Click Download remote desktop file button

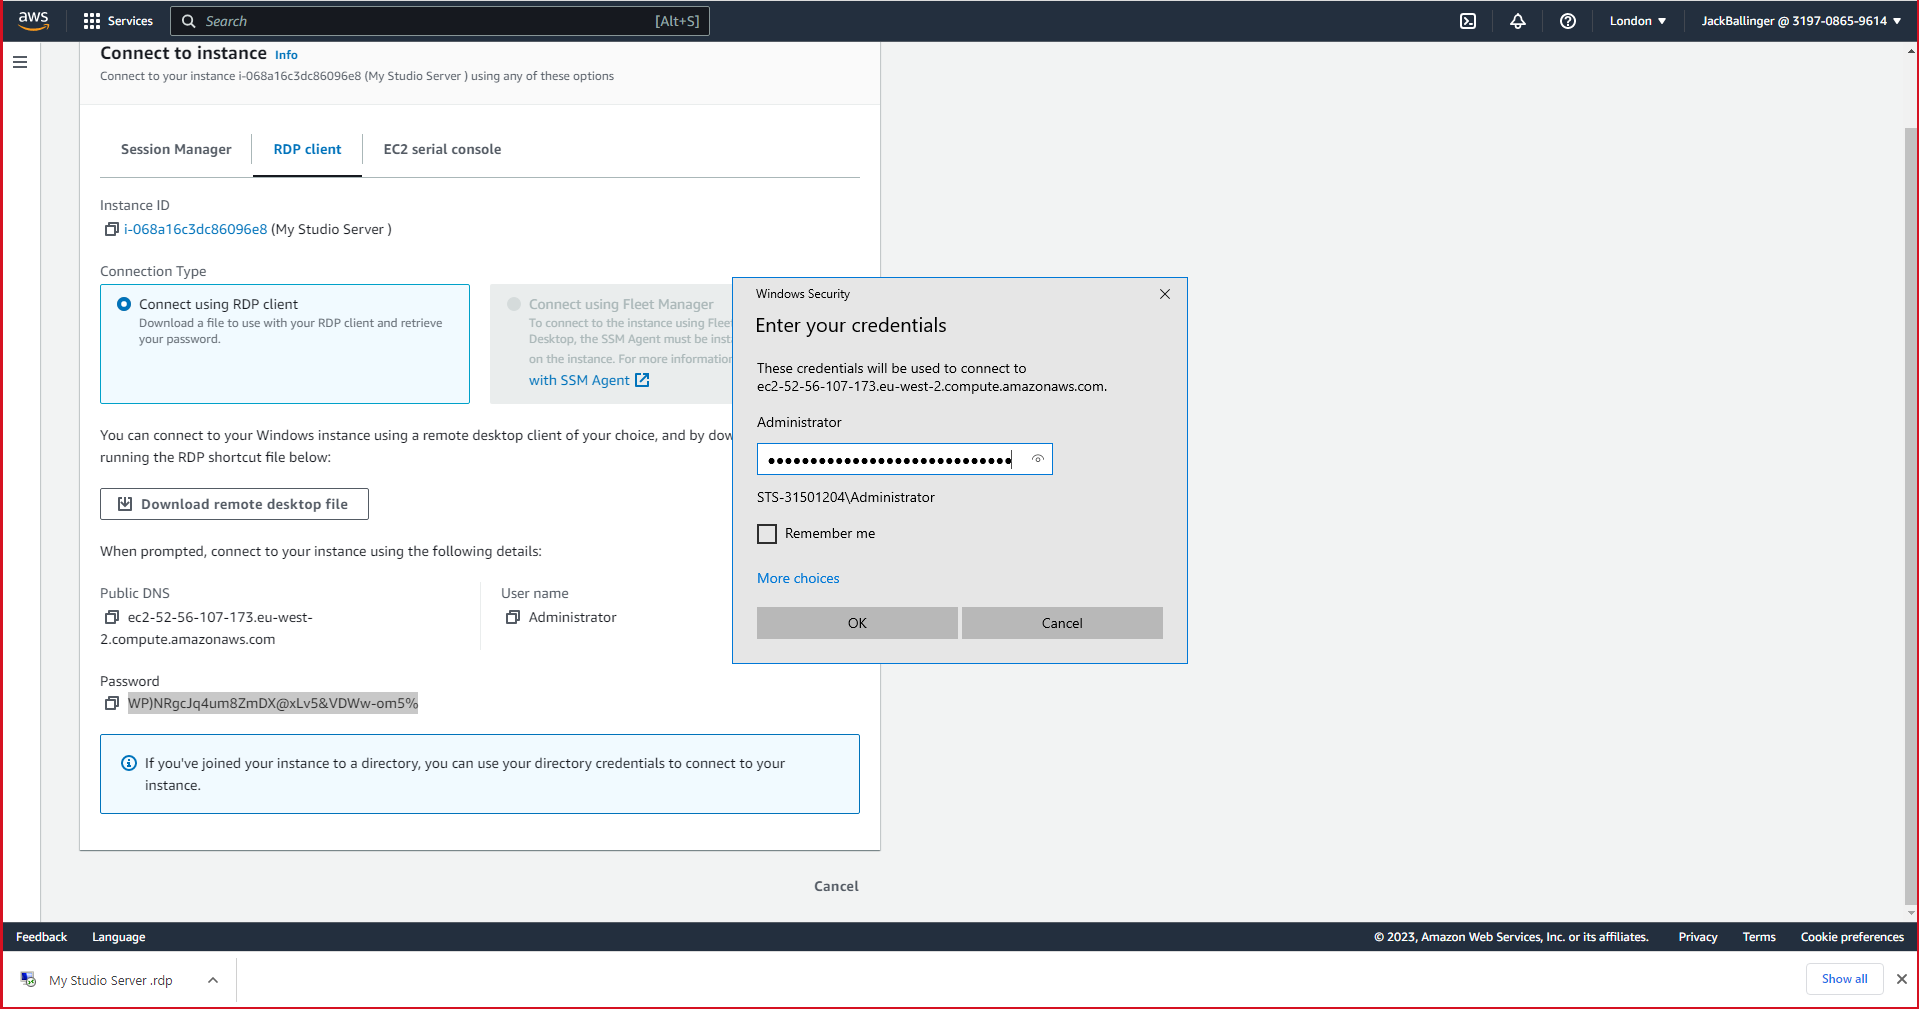(x=234, y=504)
